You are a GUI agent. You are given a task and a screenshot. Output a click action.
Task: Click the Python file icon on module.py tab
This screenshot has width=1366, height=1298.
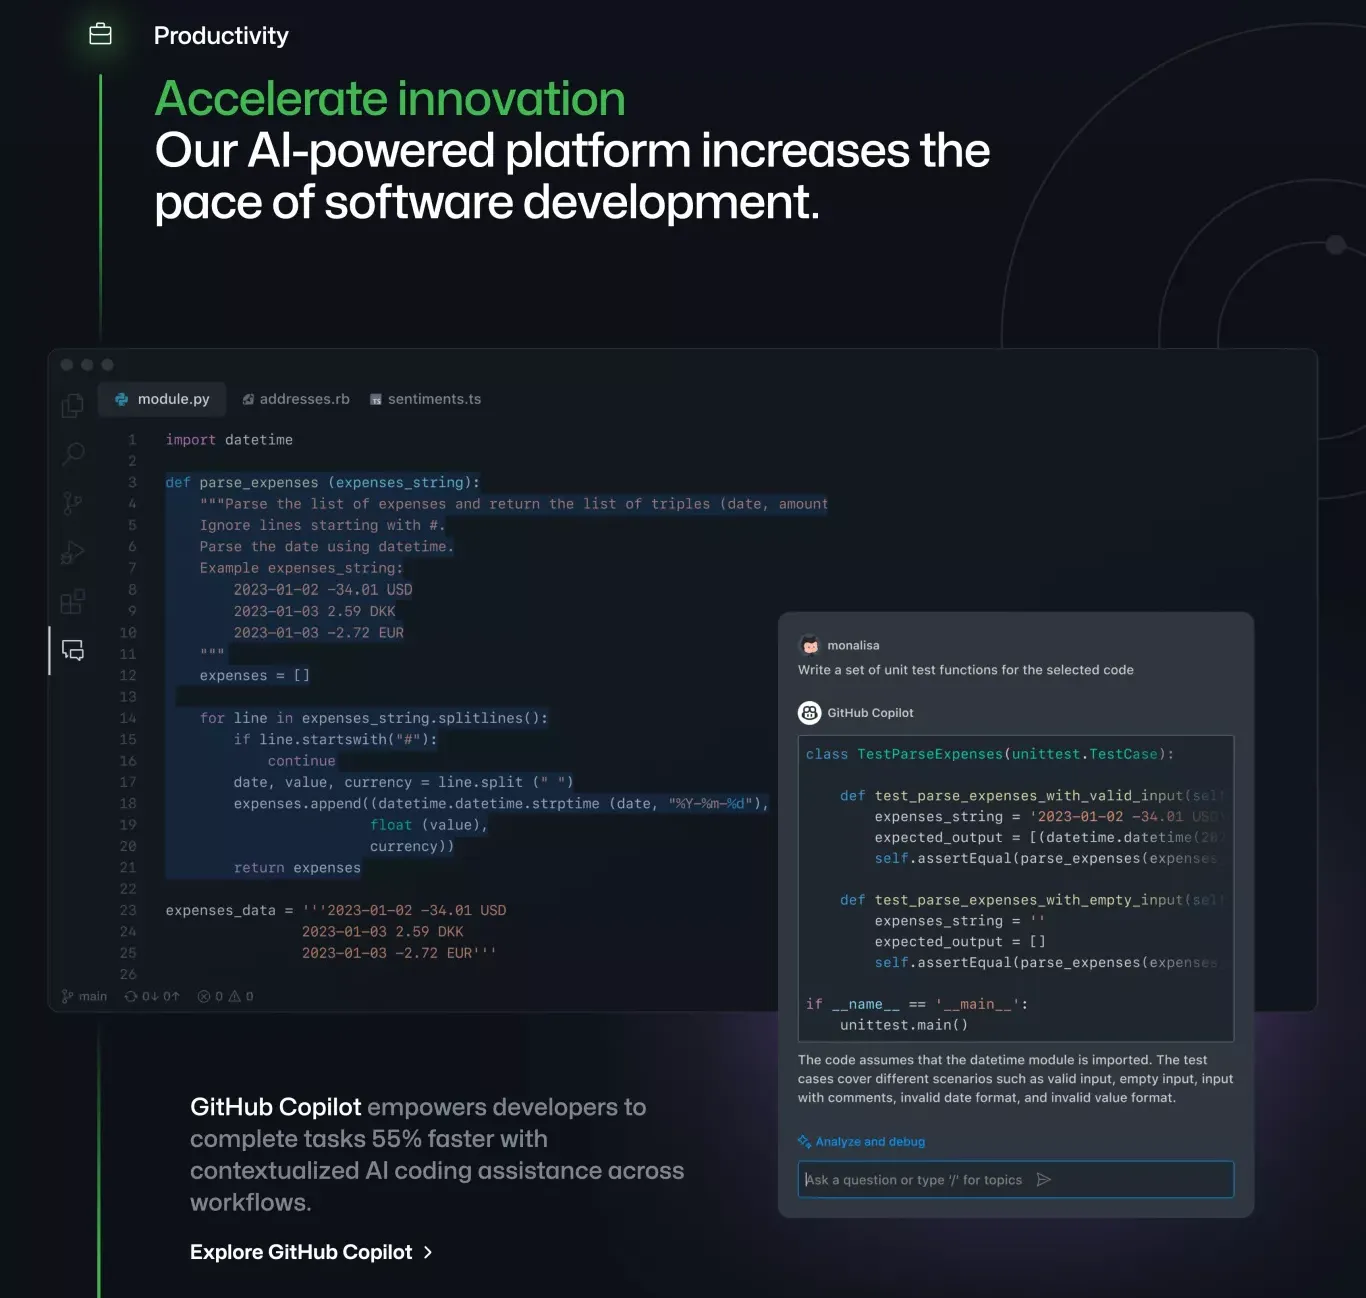122,399
